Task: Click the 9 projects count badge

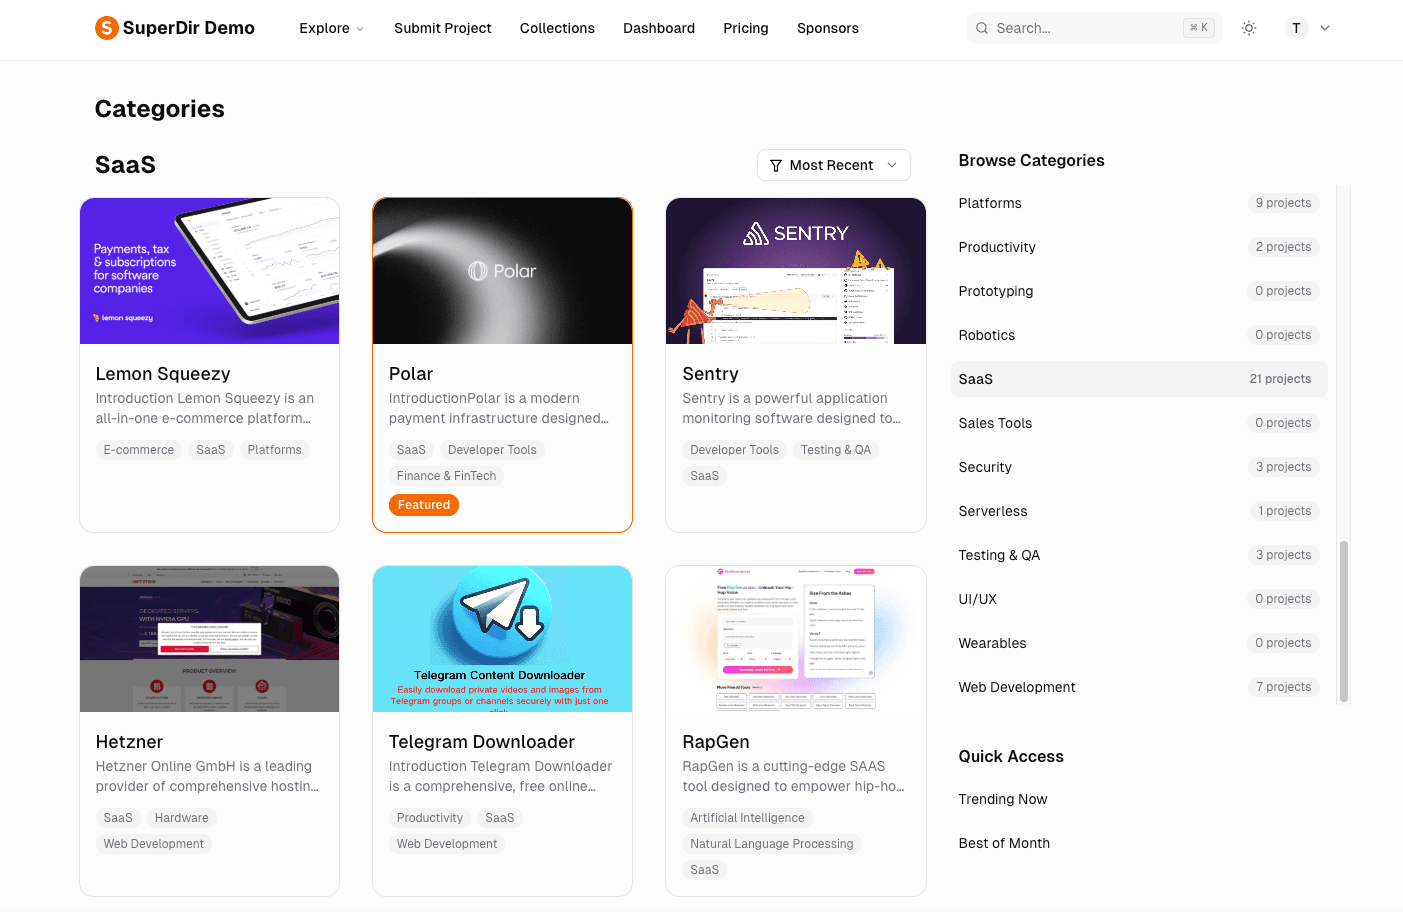Action: tap(1284, 203)
